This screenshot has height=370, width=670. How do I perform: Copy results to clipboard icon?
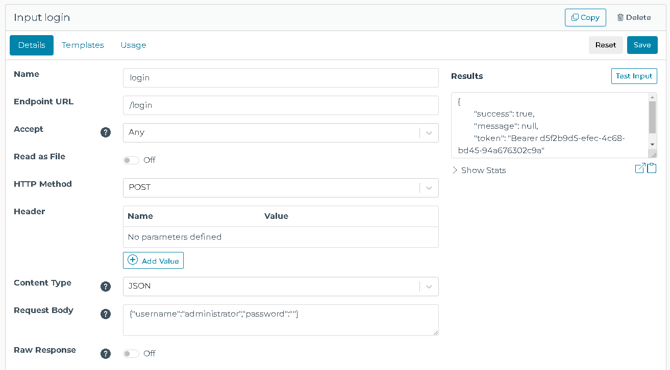coord(652,168)
